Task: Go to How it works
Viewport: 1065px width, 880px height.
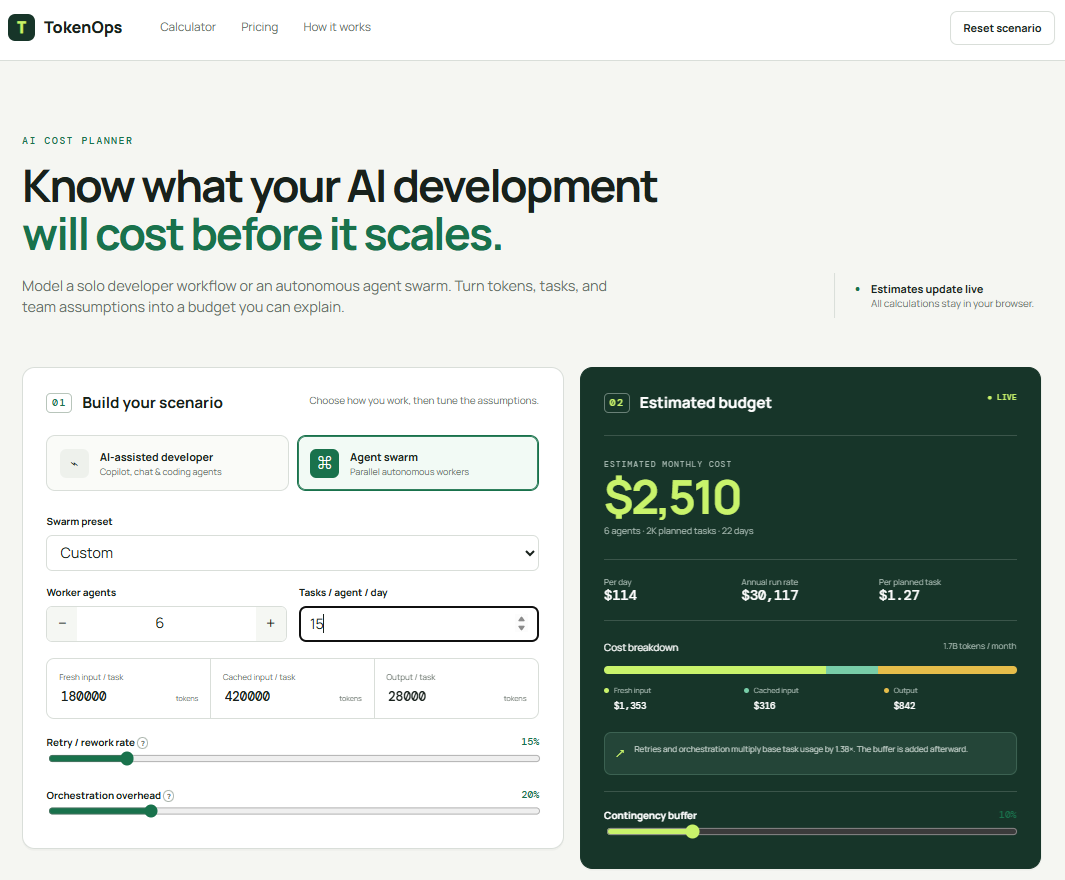Action: (x=337, y=27)
